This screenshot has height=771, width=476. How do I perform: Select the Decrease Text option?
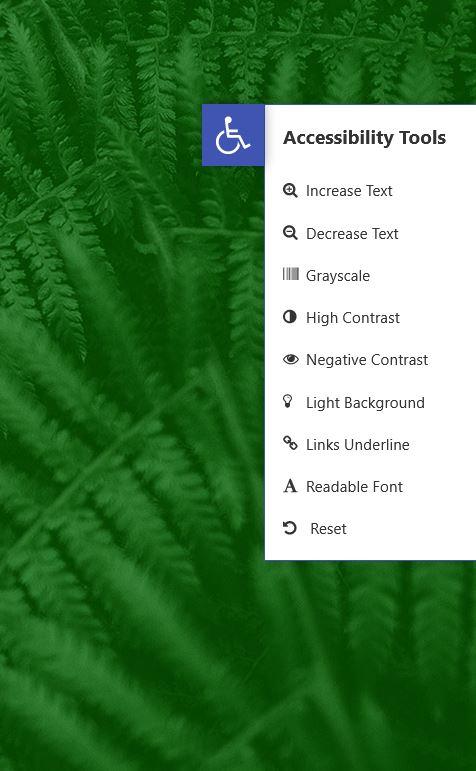pyautogui.click(x=352, y=234)
